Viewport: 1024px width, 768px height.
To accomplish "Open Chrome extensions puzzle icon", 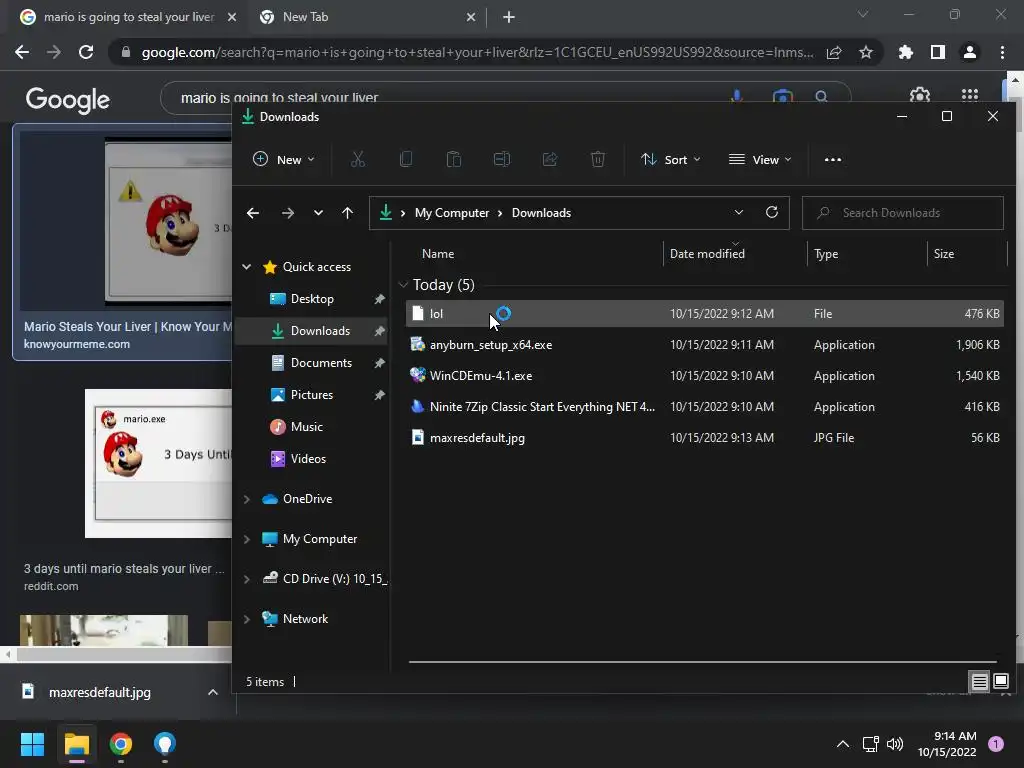I will point(905,52).
